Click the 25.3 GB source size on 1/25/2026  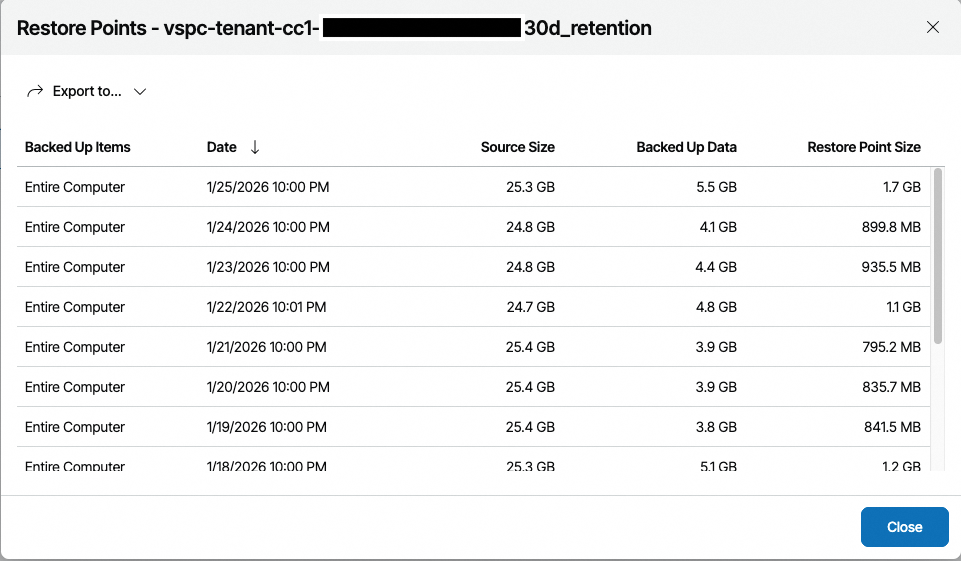point(530,187)
